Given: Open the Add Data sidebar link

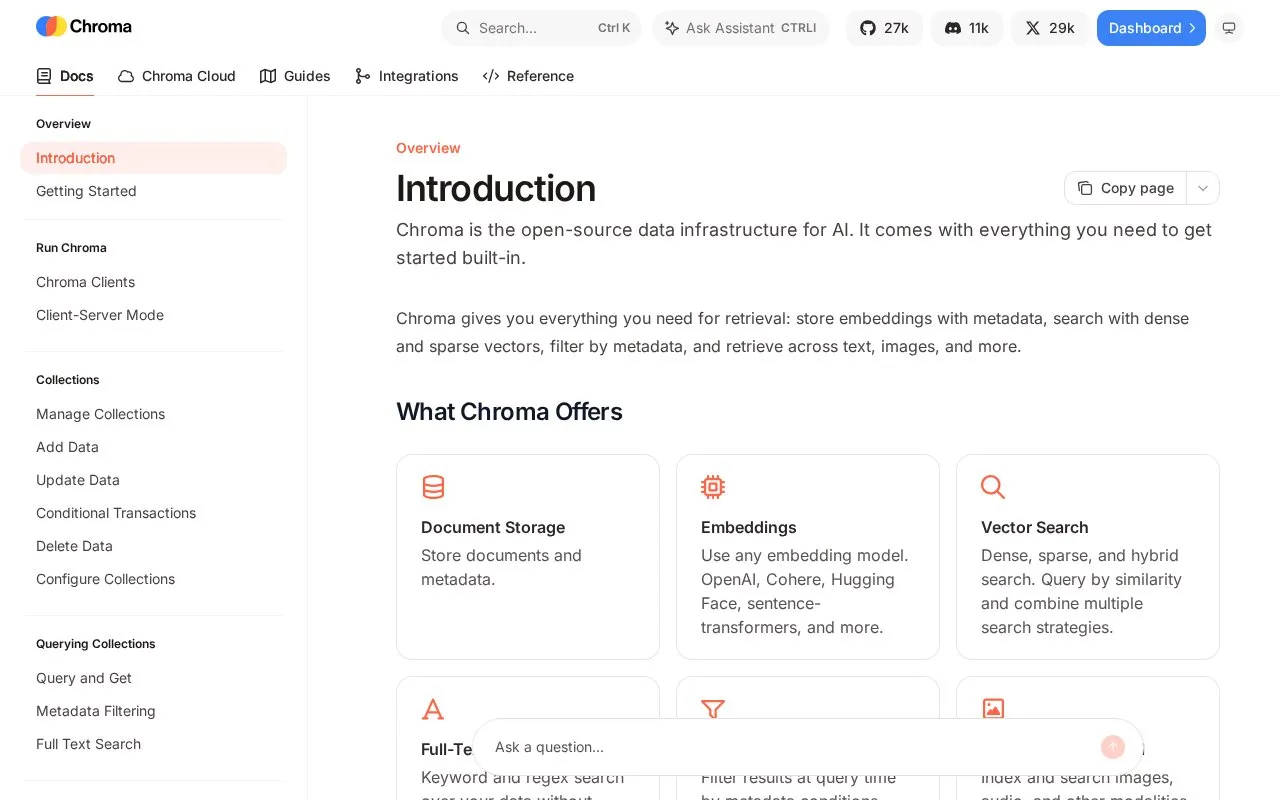Looking at the screenshot, I should (153, 447).
